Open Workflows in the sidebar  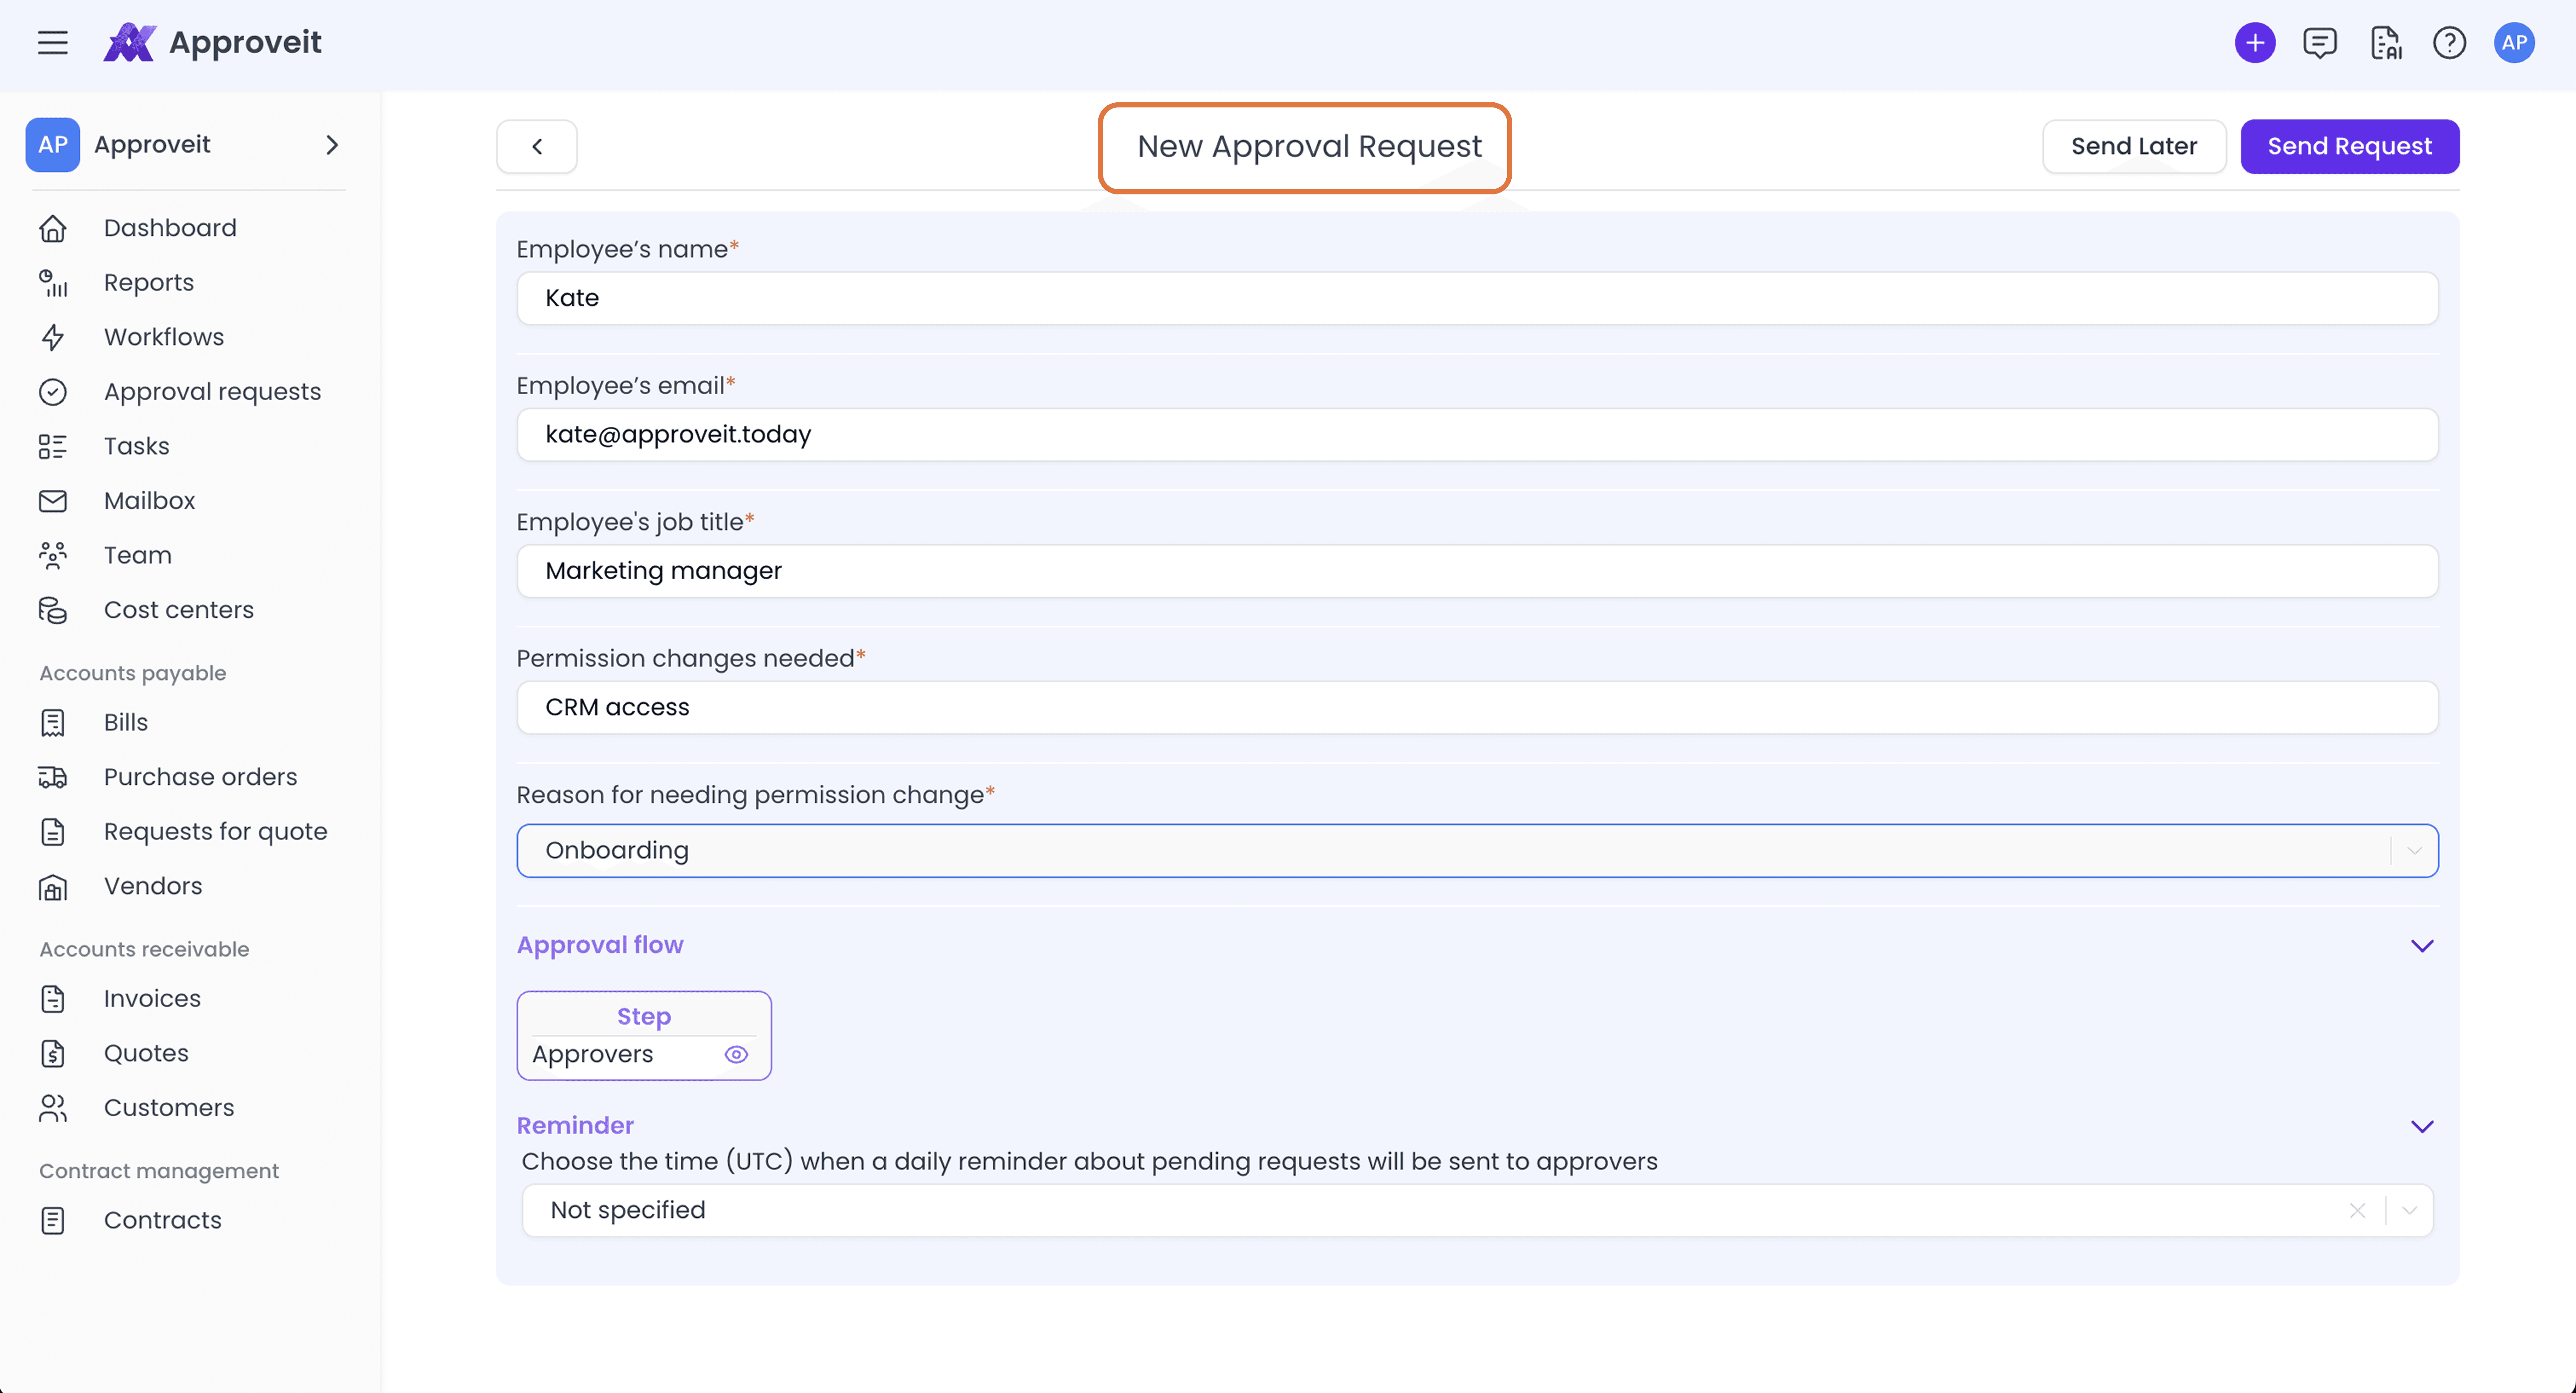[x=164, y=338]
